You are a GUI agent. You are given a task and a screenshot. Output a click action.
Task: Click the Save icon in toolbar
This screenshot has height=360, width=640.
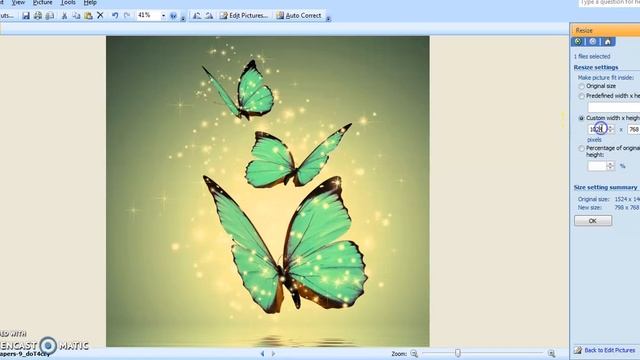[26, 16]
